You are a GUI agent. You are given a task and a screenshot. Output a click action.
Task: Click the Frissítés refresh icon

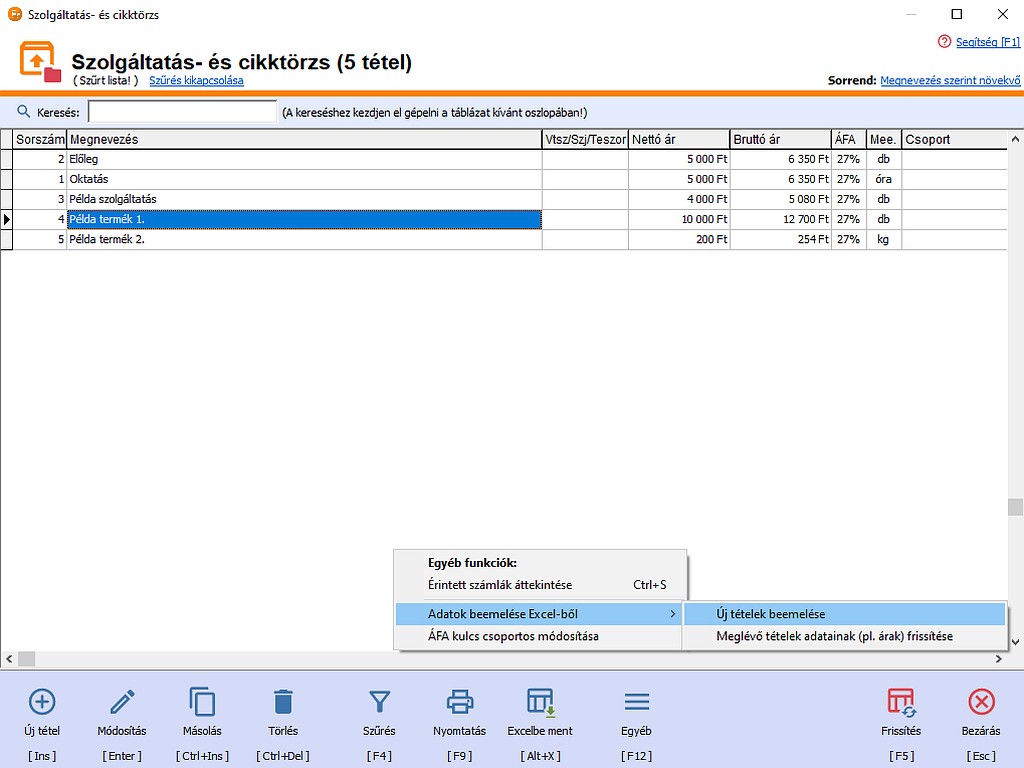pos(901,702)
